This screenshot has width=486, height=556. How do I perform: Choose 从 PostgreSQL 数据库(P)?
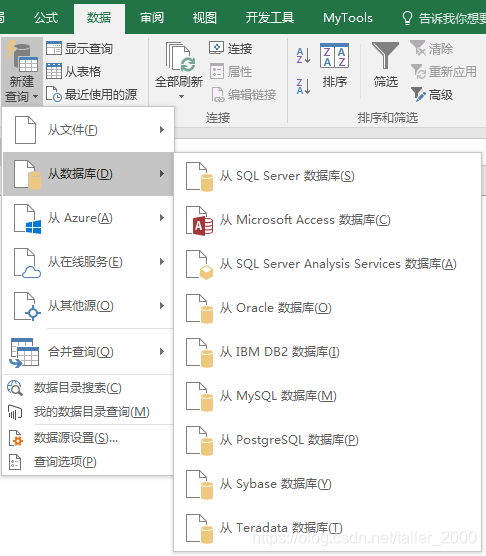click(x=327, y=440)
